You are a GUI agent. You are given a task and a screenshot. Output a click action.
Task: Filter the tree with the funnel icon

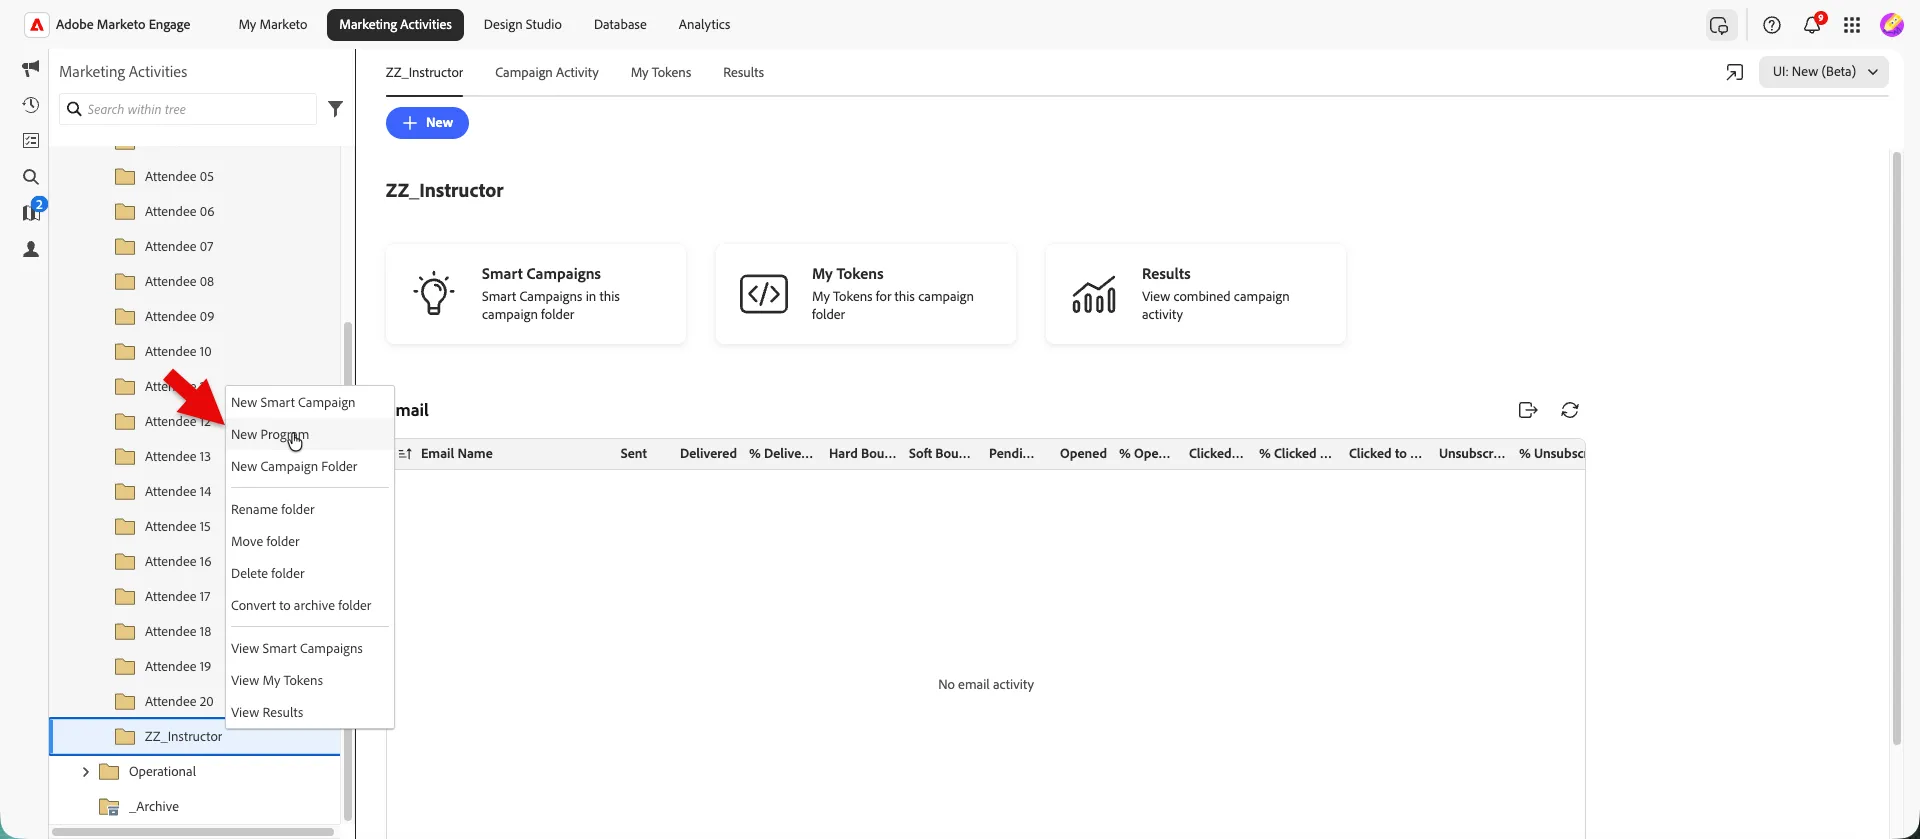click(336, 109)
